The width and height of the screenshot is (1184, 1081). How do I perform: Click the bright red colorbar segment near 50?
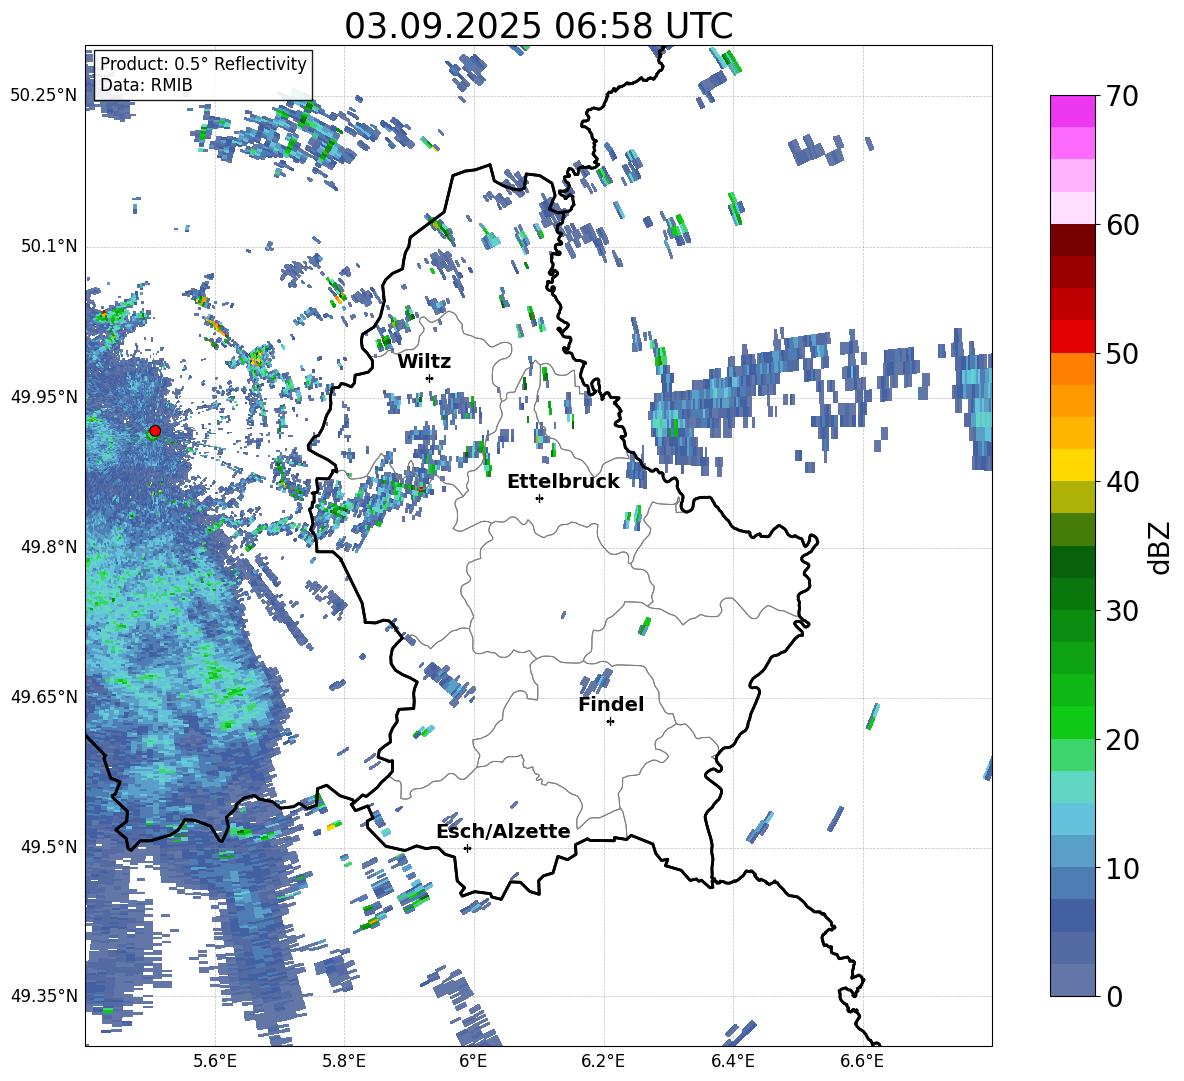point(1072,337)
